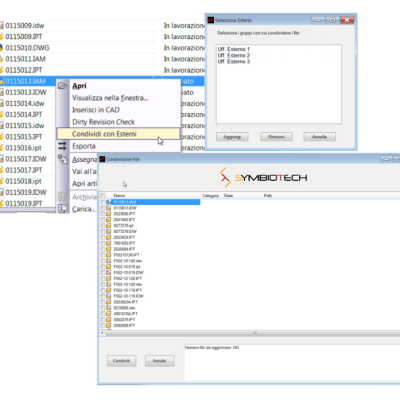The height and width of the screenshot is (400, 400).
Task: Click the part icon of F55210126.IPT
Action: click(x=108, y=255)
